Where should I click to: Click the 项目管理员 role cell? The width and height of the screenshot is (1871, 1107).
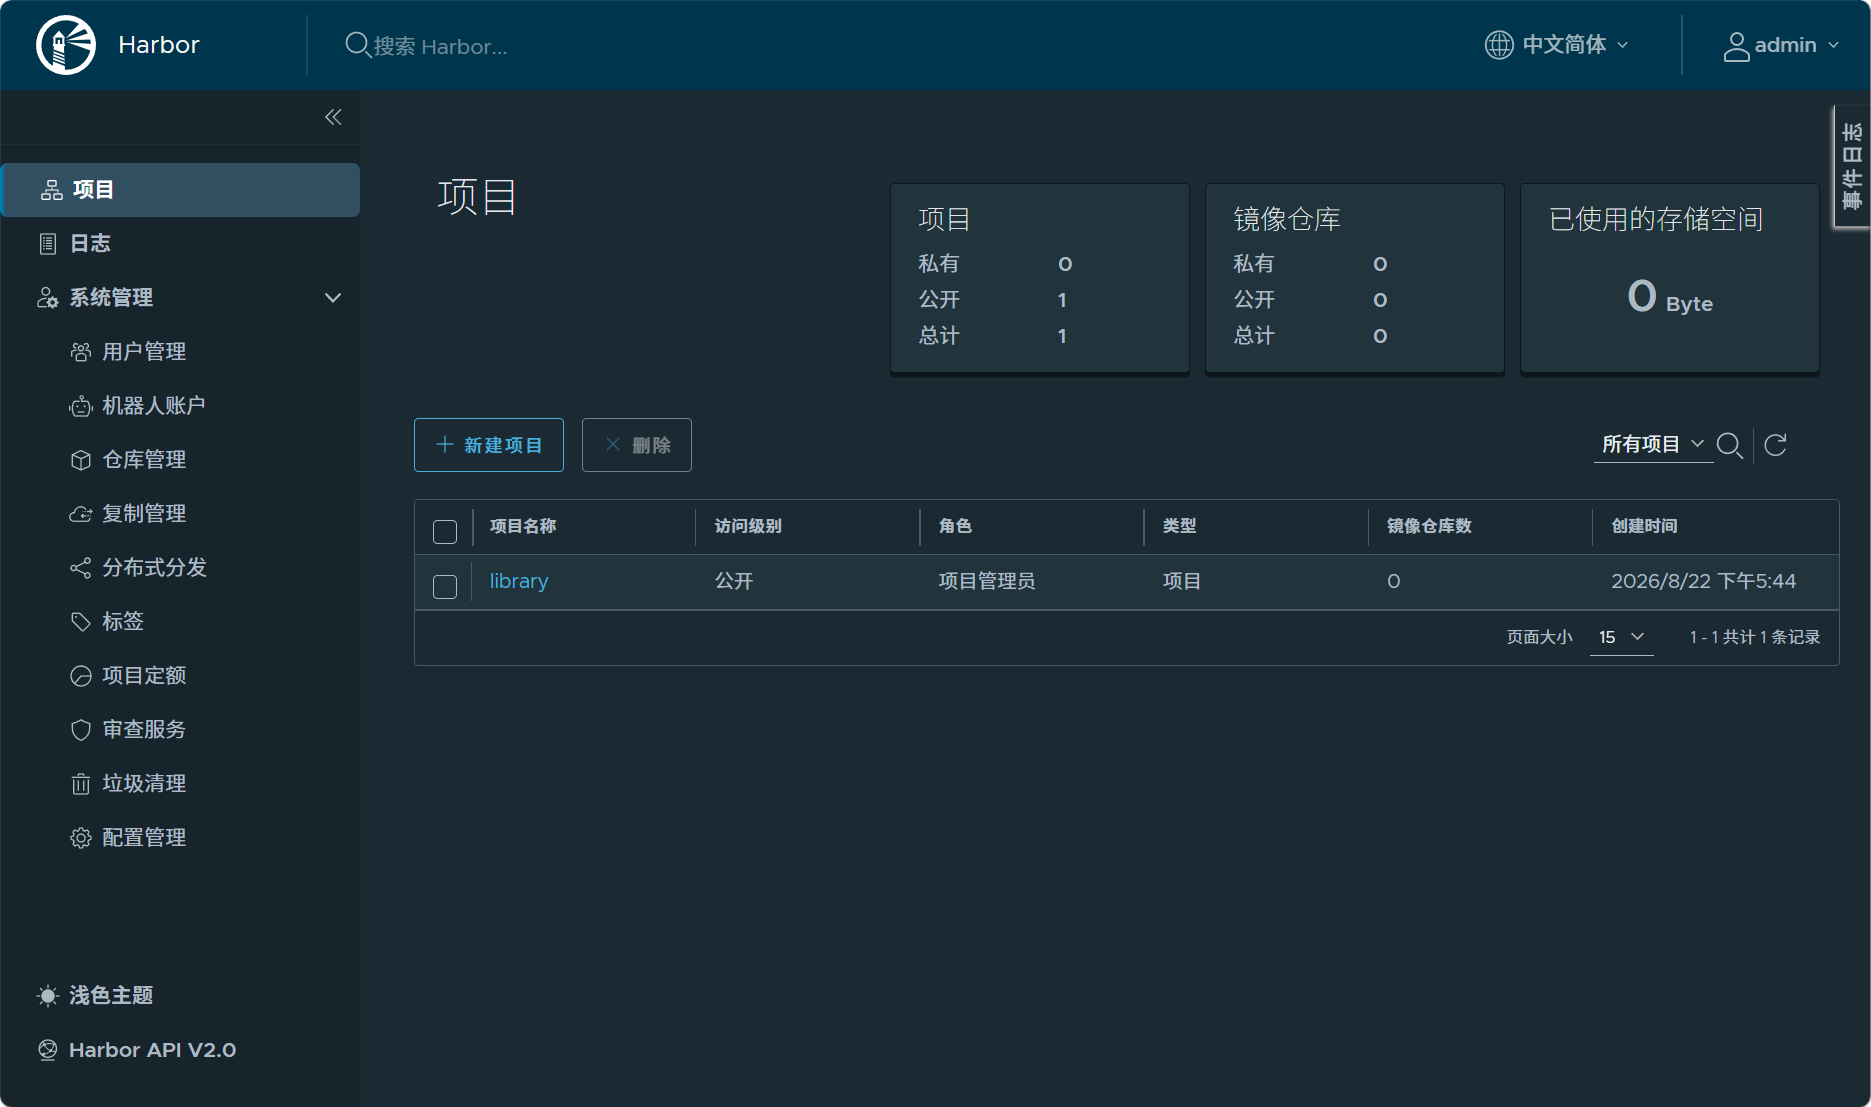point(987,581)
